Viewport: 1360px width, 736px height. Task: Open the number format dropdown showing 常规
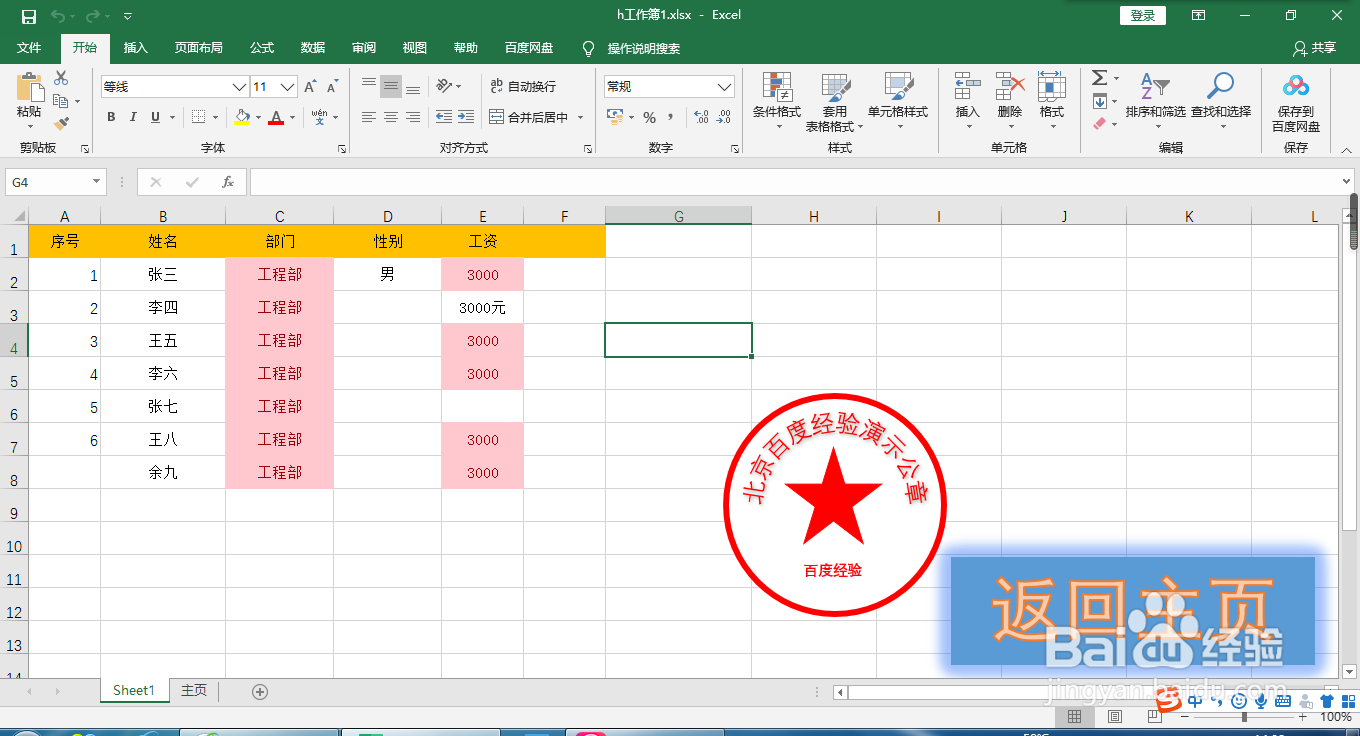(667, 86)
